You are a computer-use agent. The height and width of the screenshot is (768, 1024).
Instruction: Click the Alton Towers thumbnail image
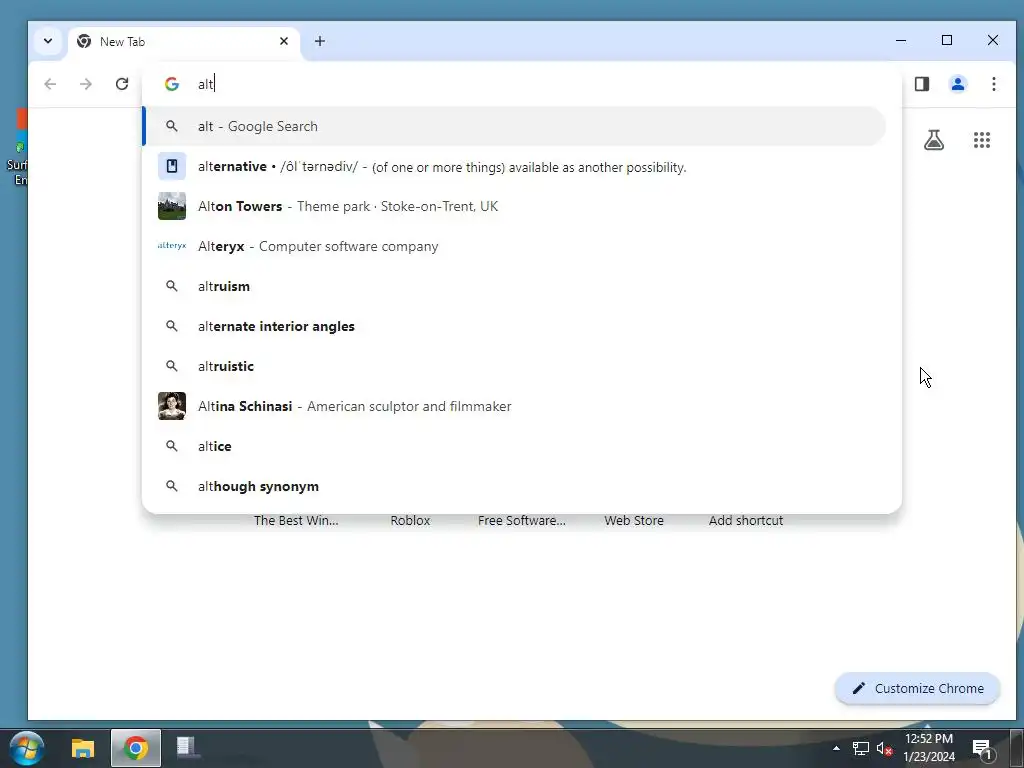172,206
